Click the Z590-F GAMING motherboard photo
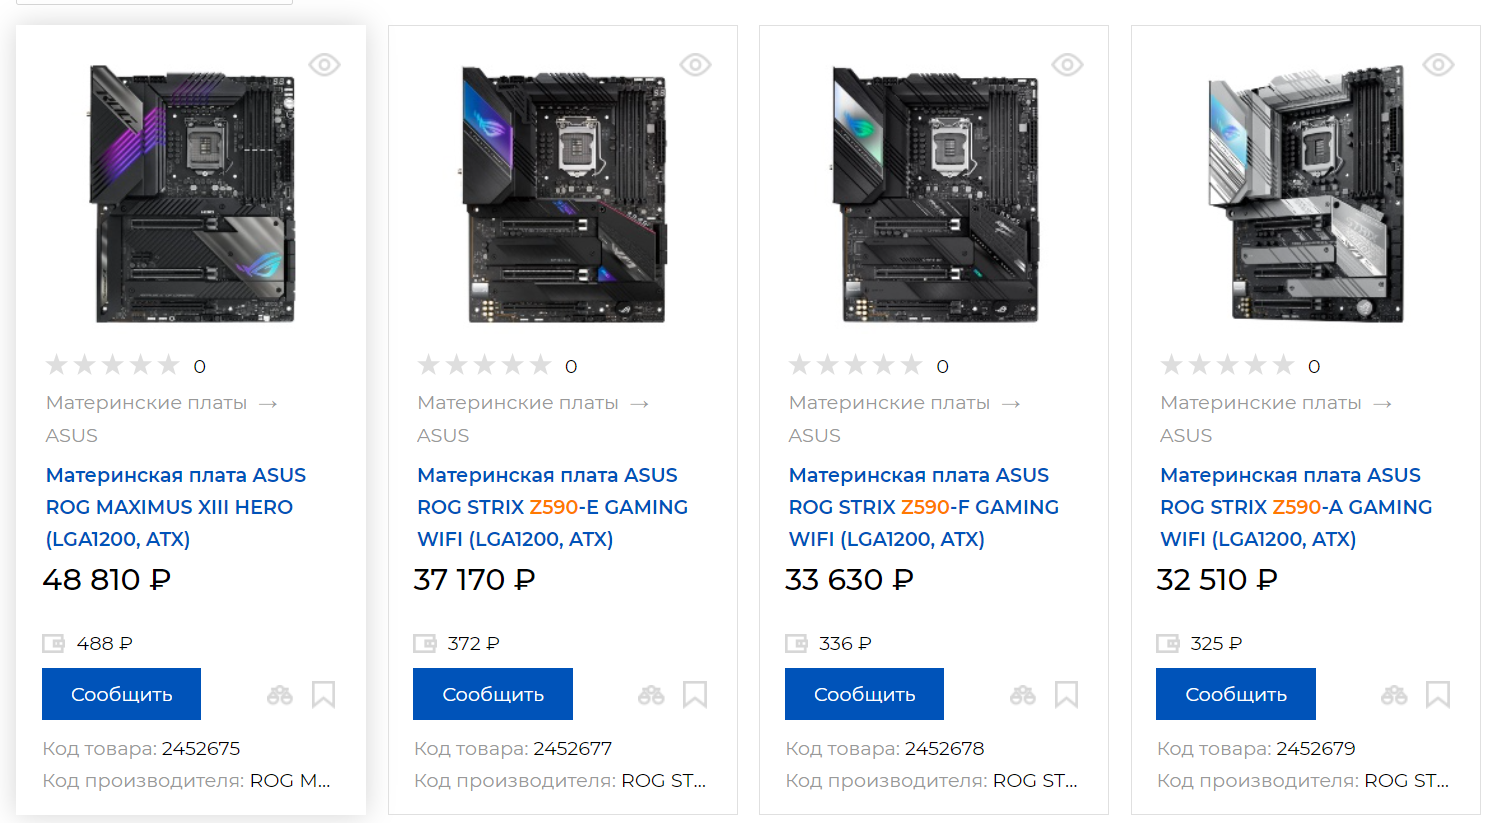 [934, 194]
